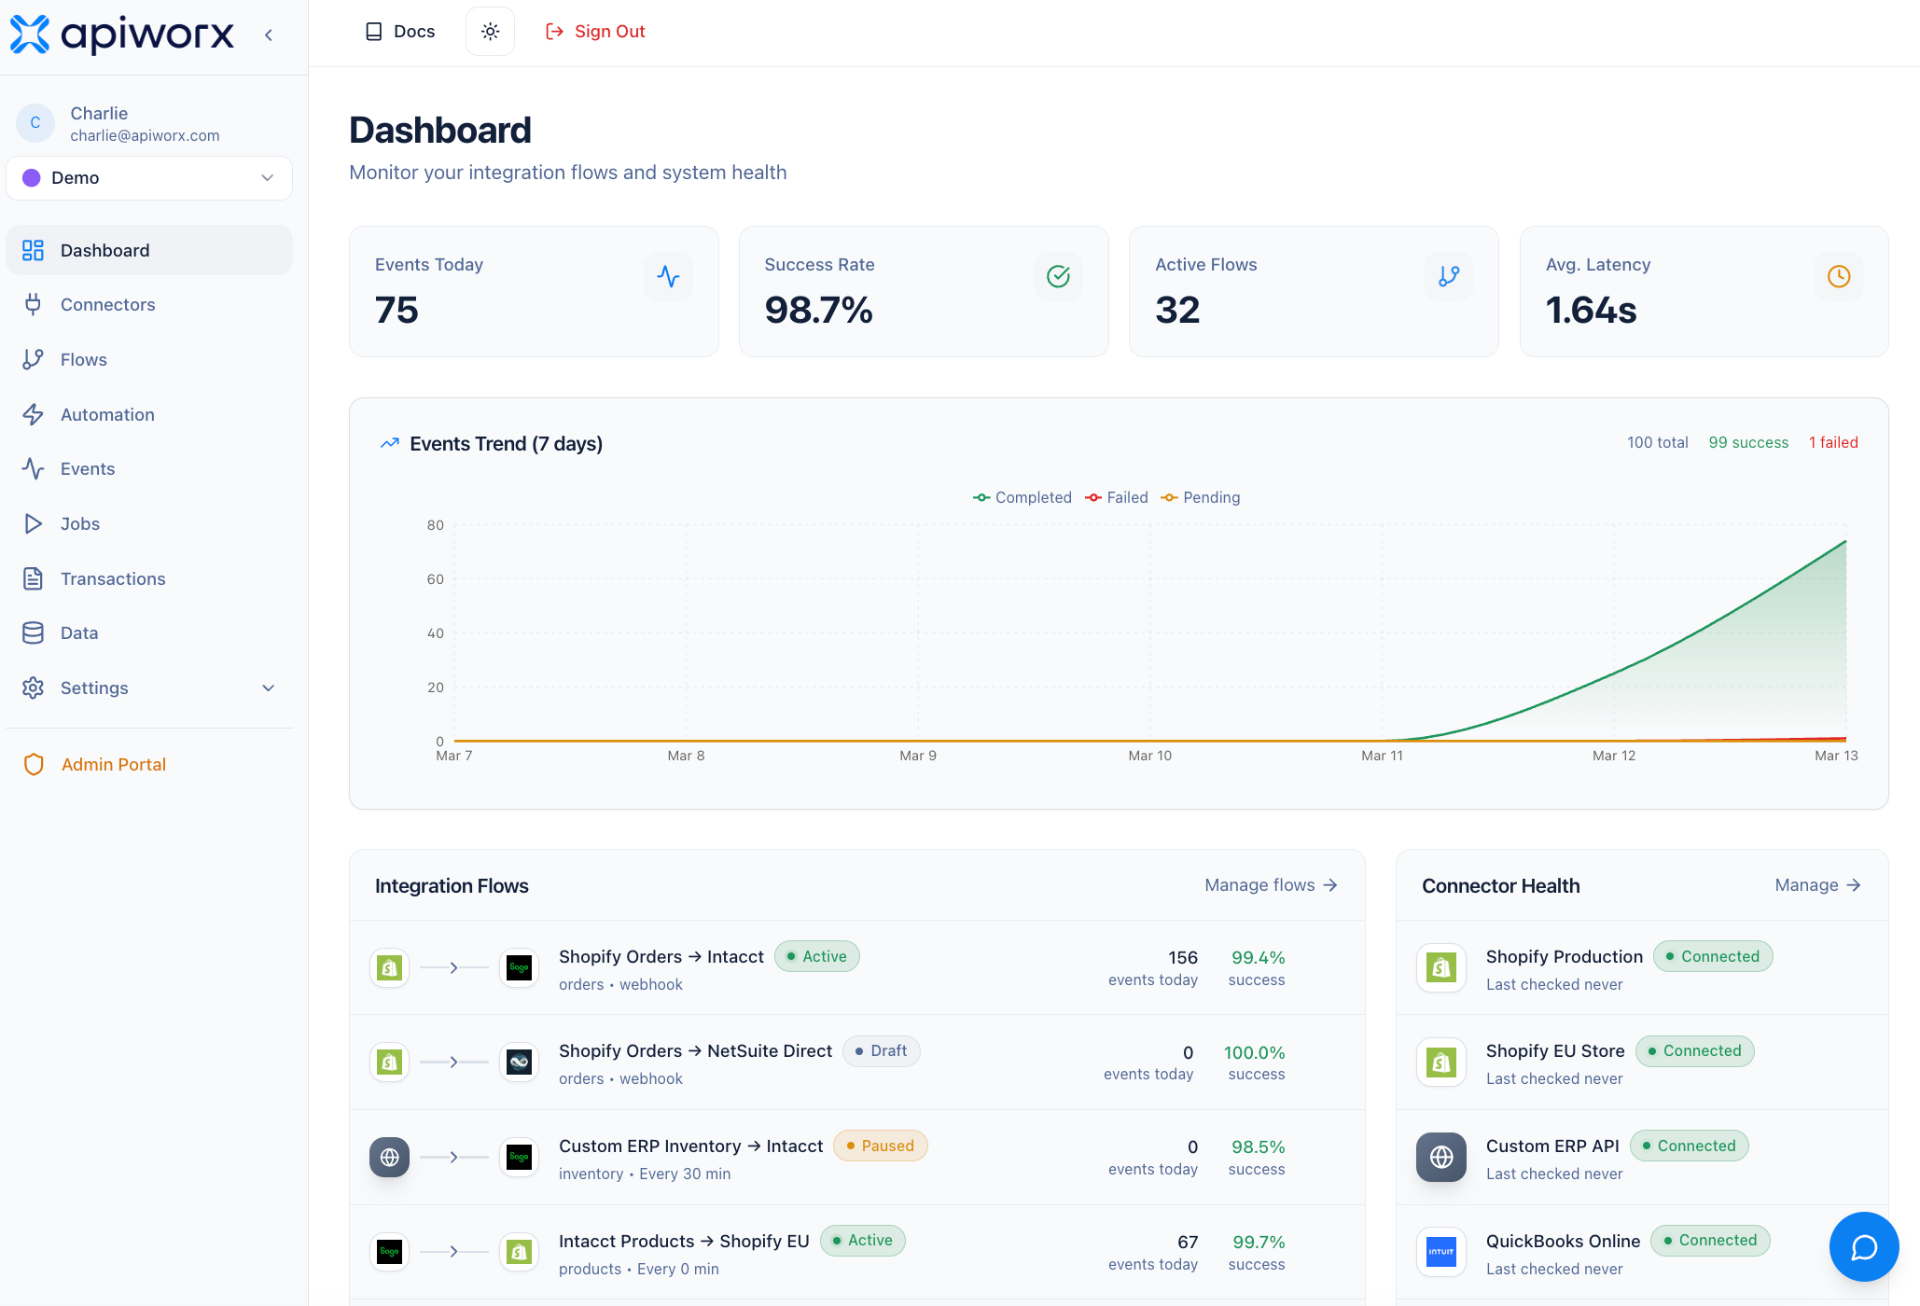Select Dashboard in the sidebar navigation
The image size is (1920, 1306).
click(x=104, y=250)
